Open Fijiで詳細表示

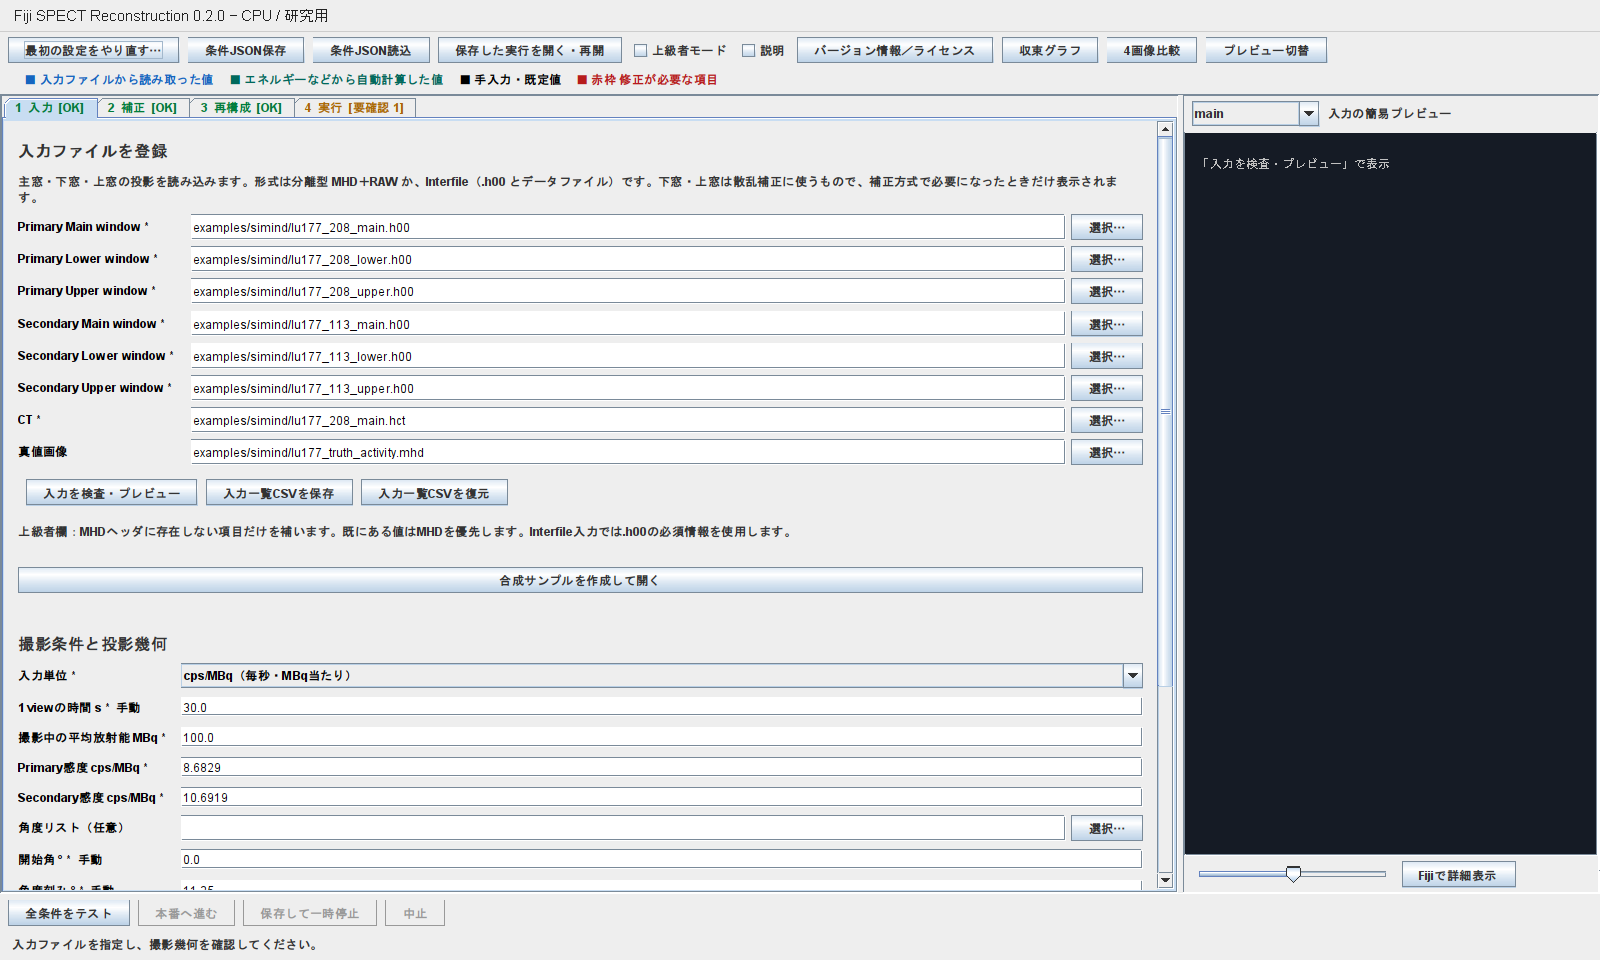coord(1458,875)
